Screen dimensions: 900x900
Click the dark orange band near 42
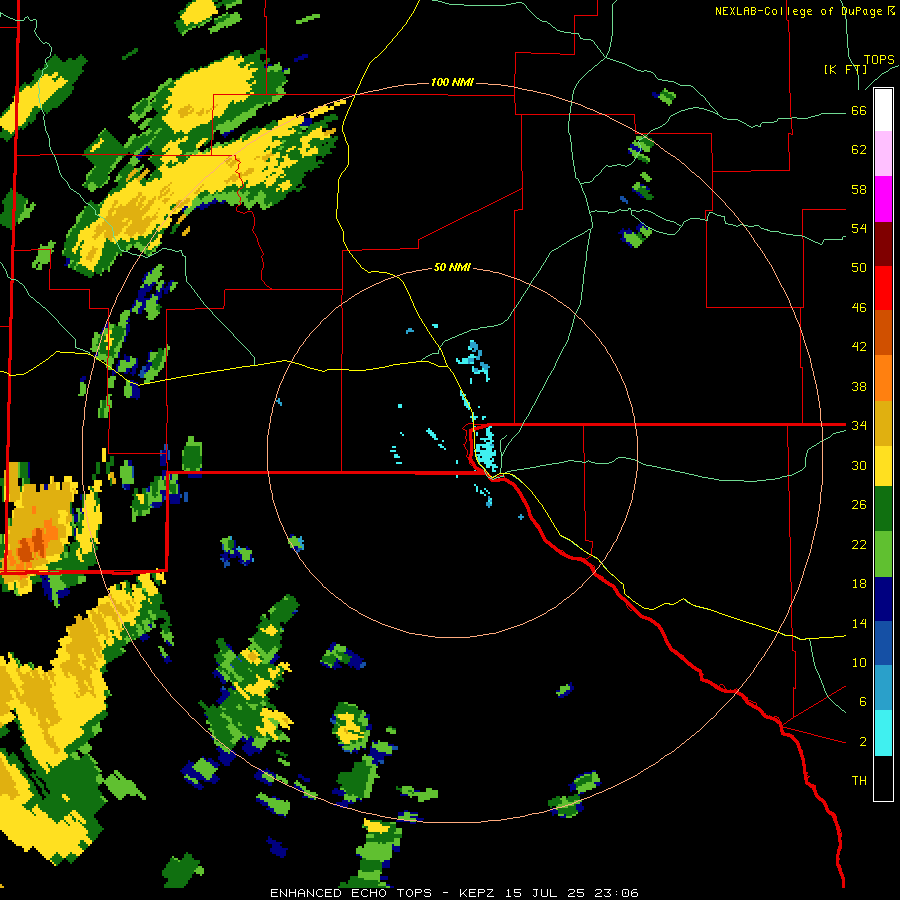point(883,333)
